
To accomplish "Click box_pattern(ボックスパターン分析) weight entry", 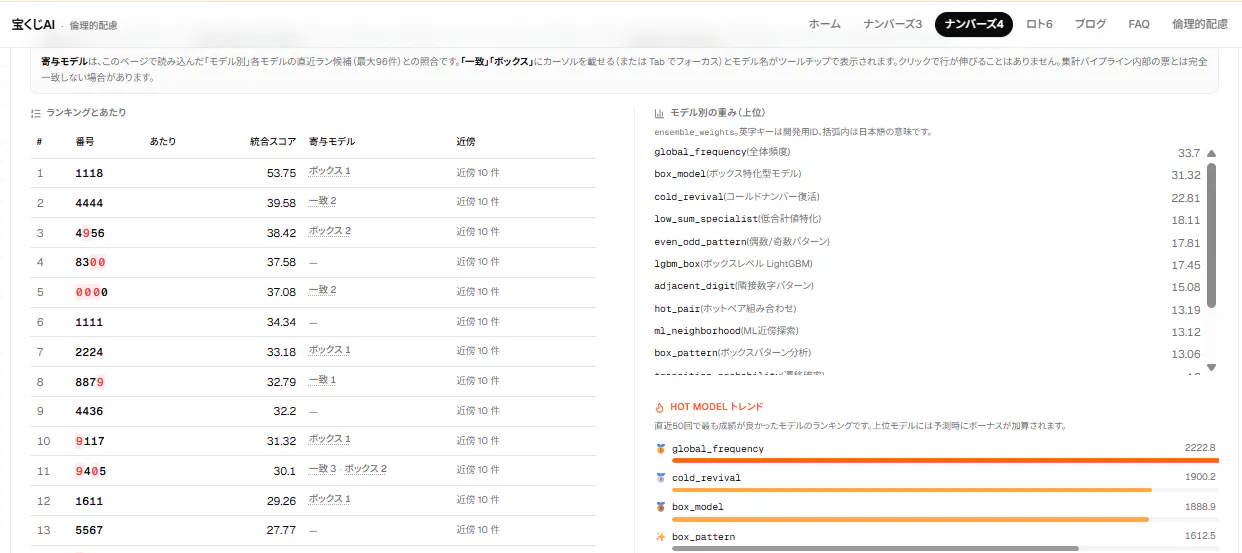I will 733,353.
